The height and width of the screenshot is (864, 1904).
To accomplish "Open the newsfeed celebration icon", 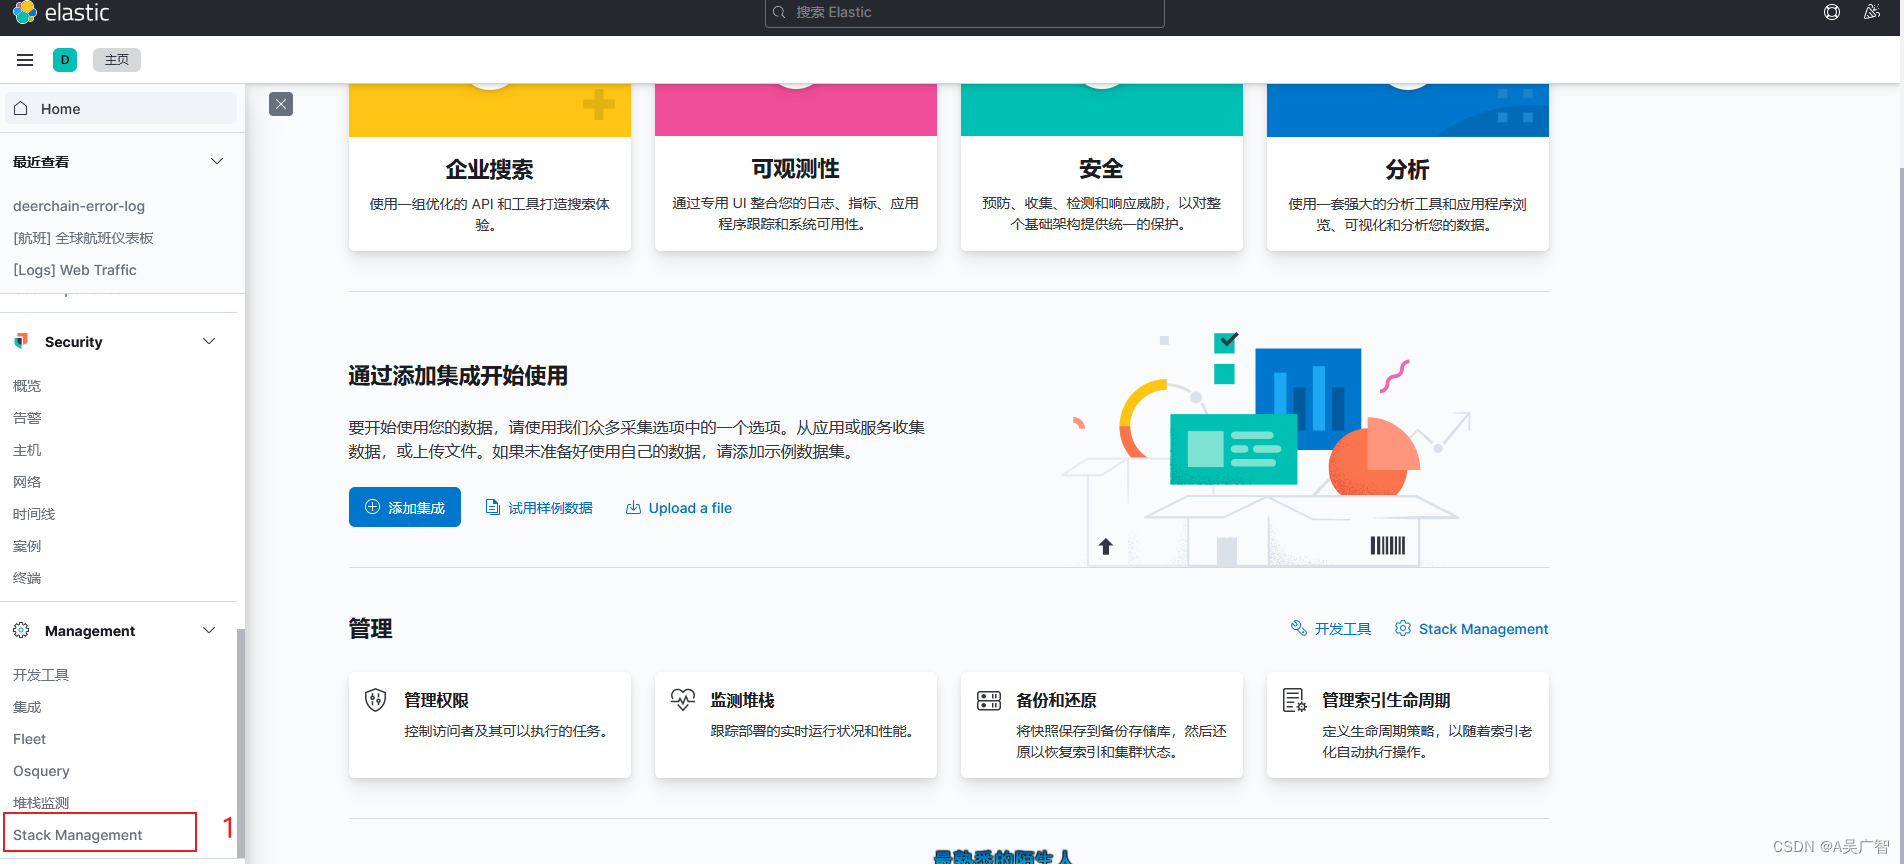I will coord(1872,12).
